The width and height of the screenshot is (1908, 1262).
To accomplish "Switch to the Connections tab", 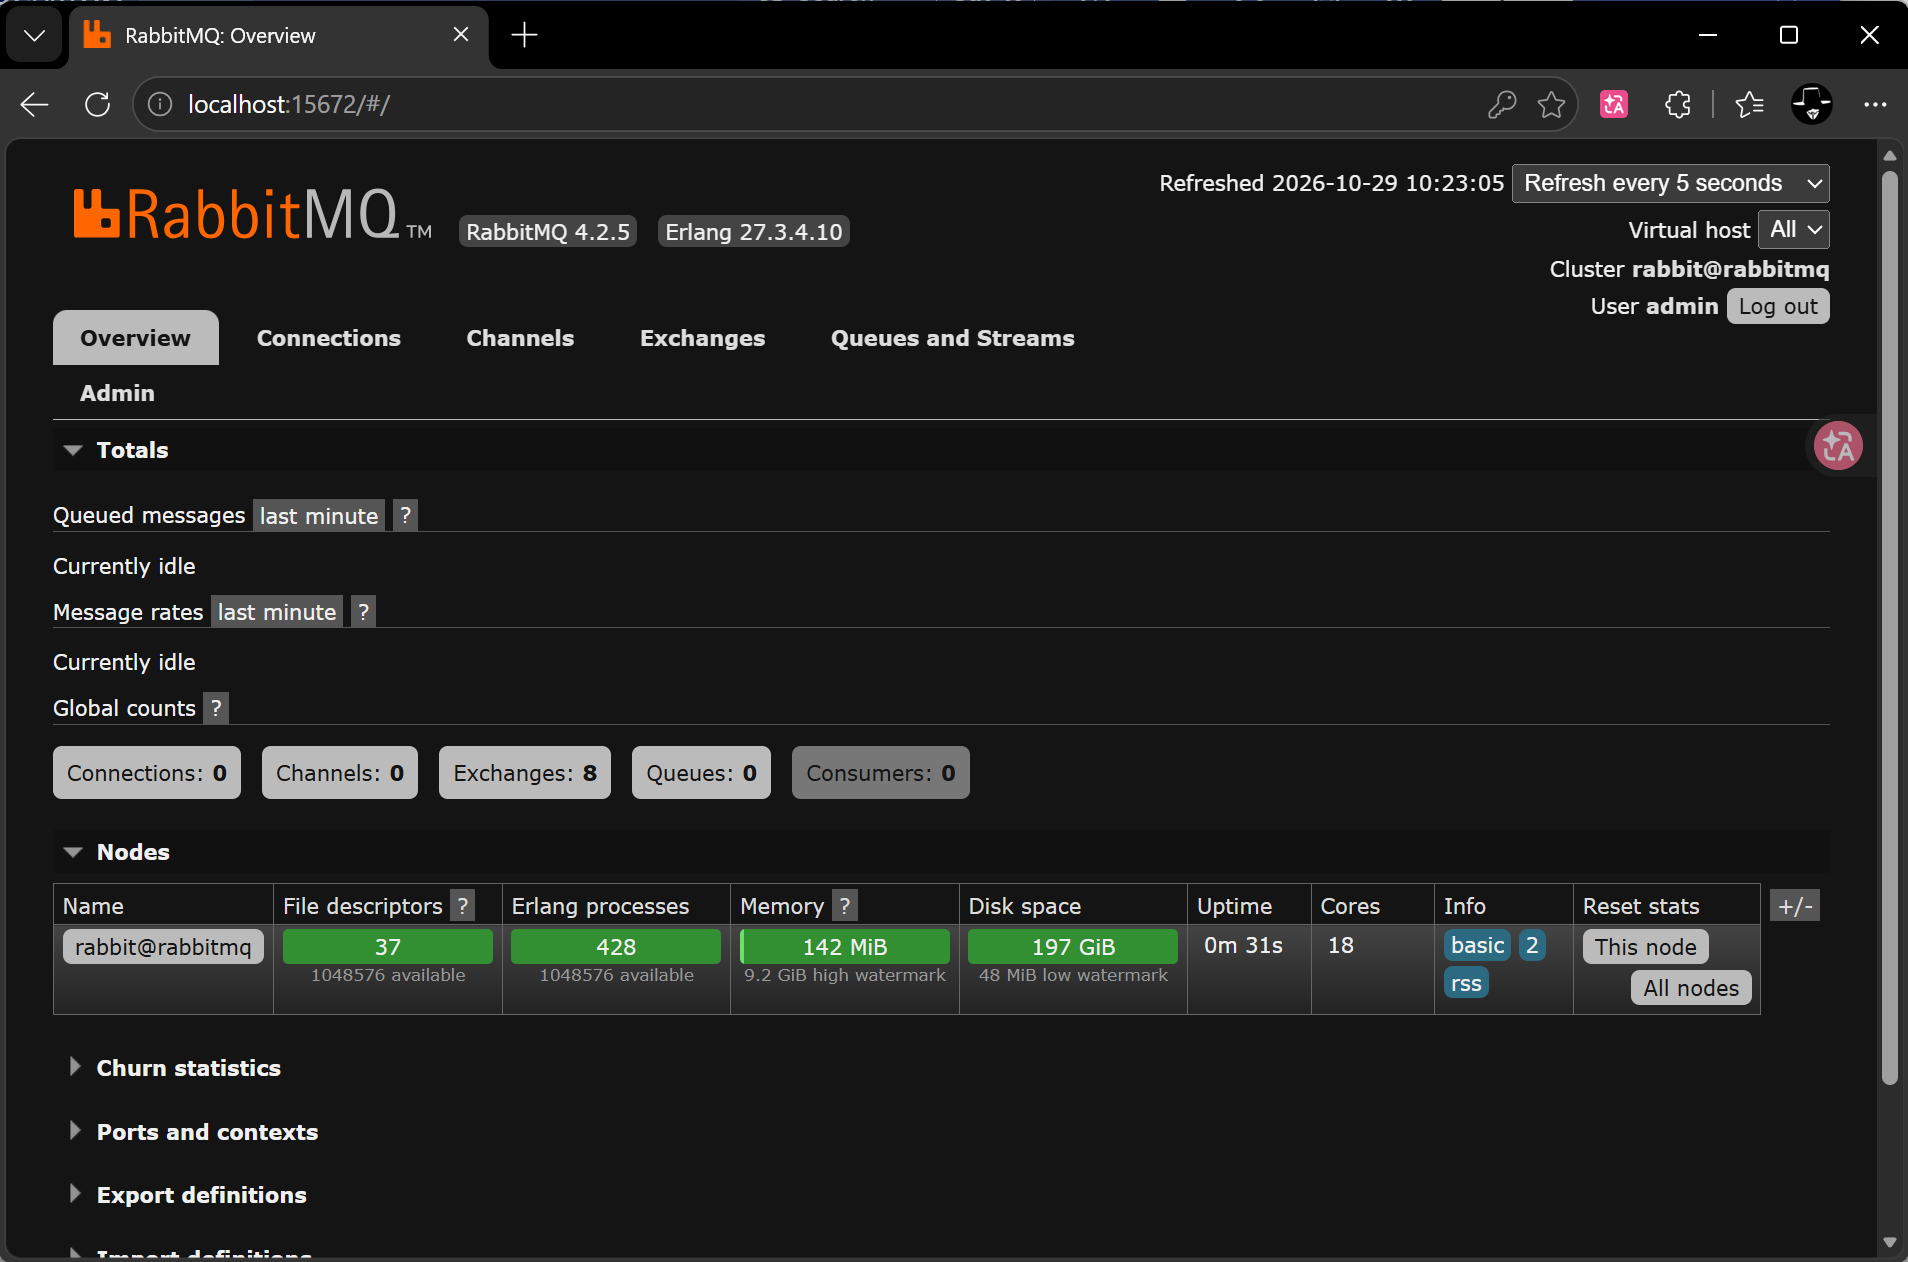I will coord(329,338).
